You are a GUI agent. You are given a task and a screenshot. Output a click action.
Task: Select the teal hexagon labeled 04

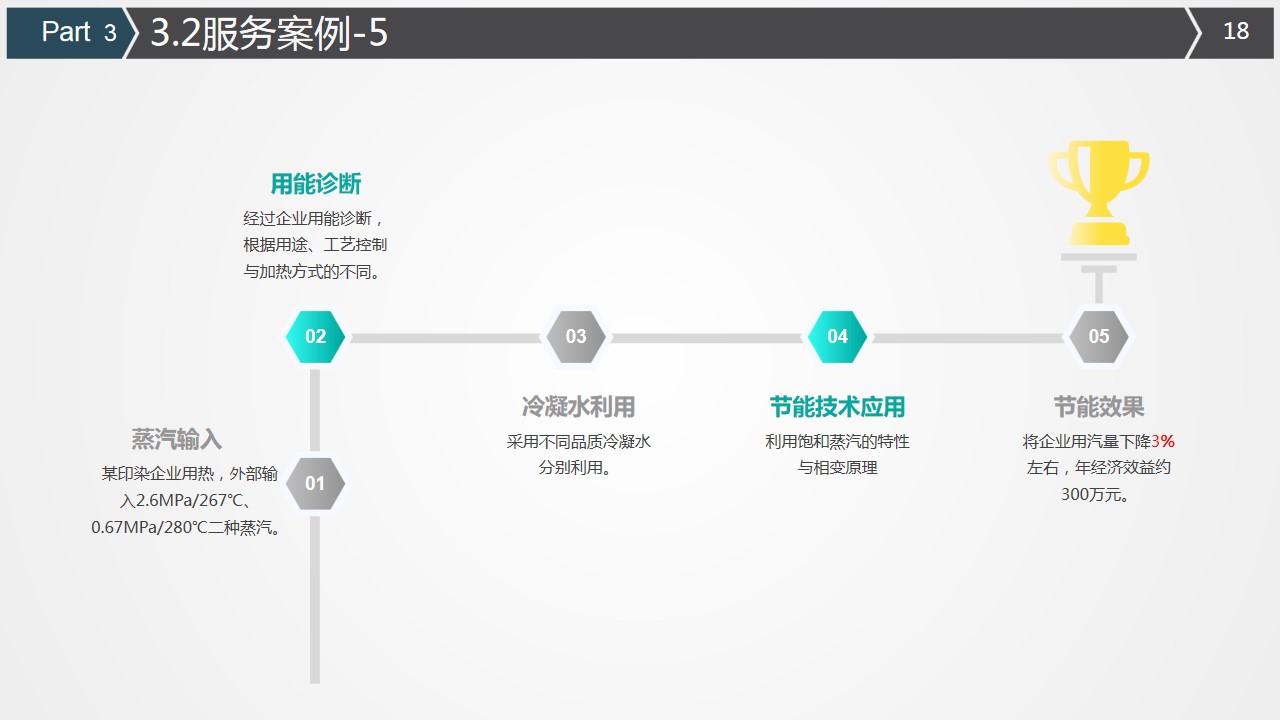pos(838,337)
